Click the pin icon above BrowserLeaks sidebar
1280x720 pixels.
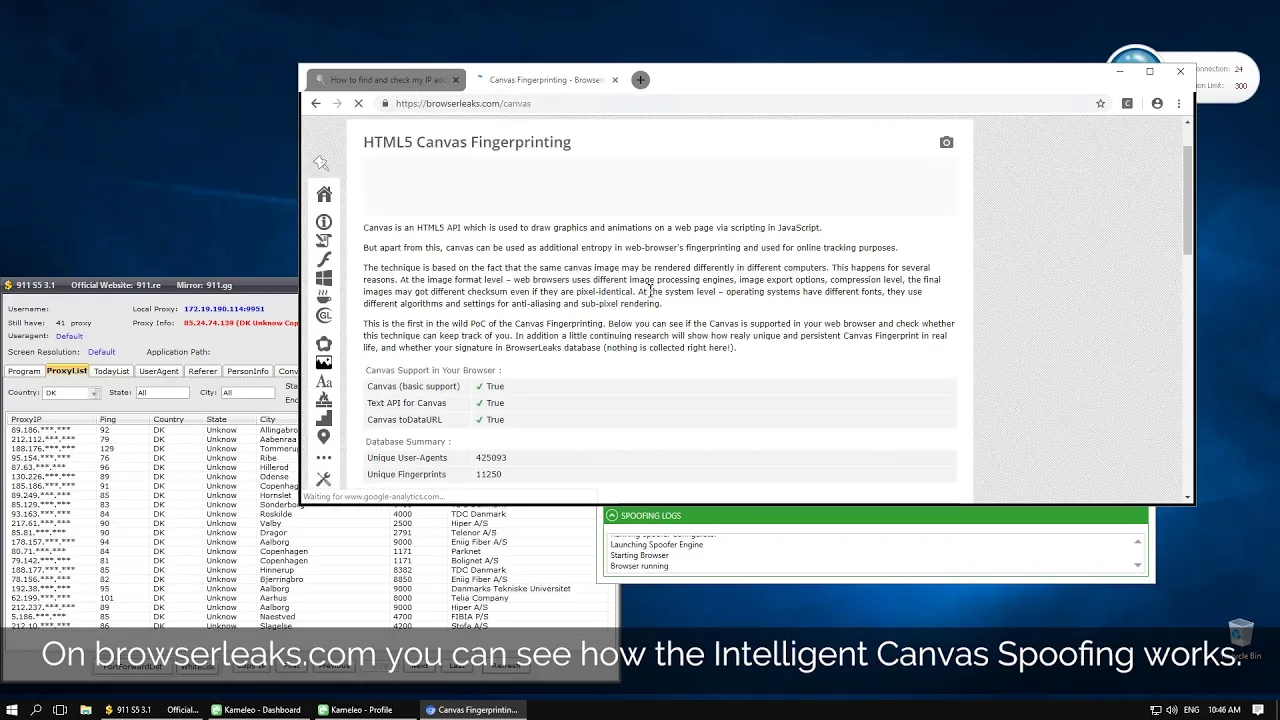tap(321, 163)
